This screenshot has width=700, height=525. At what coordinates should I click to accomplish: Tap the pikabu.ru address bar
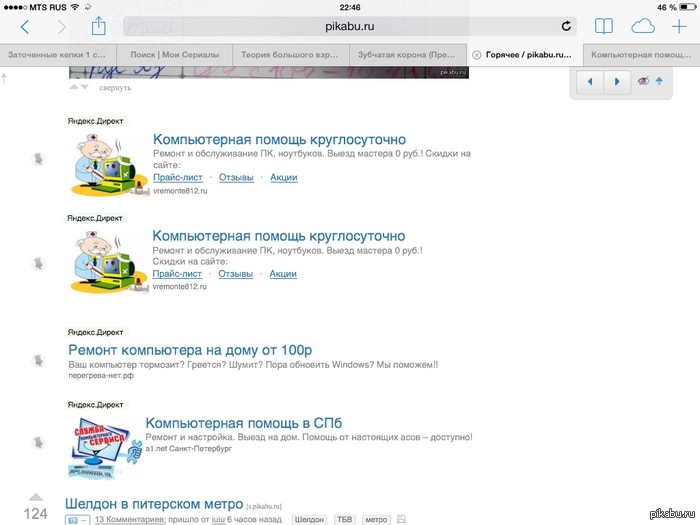coord(350,26)
